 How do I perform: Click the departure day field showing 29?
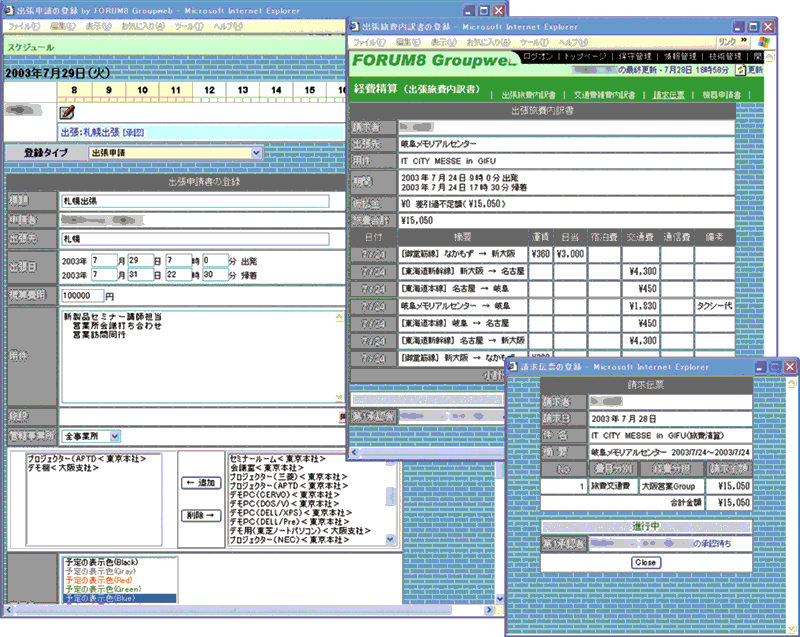[140, 260]
